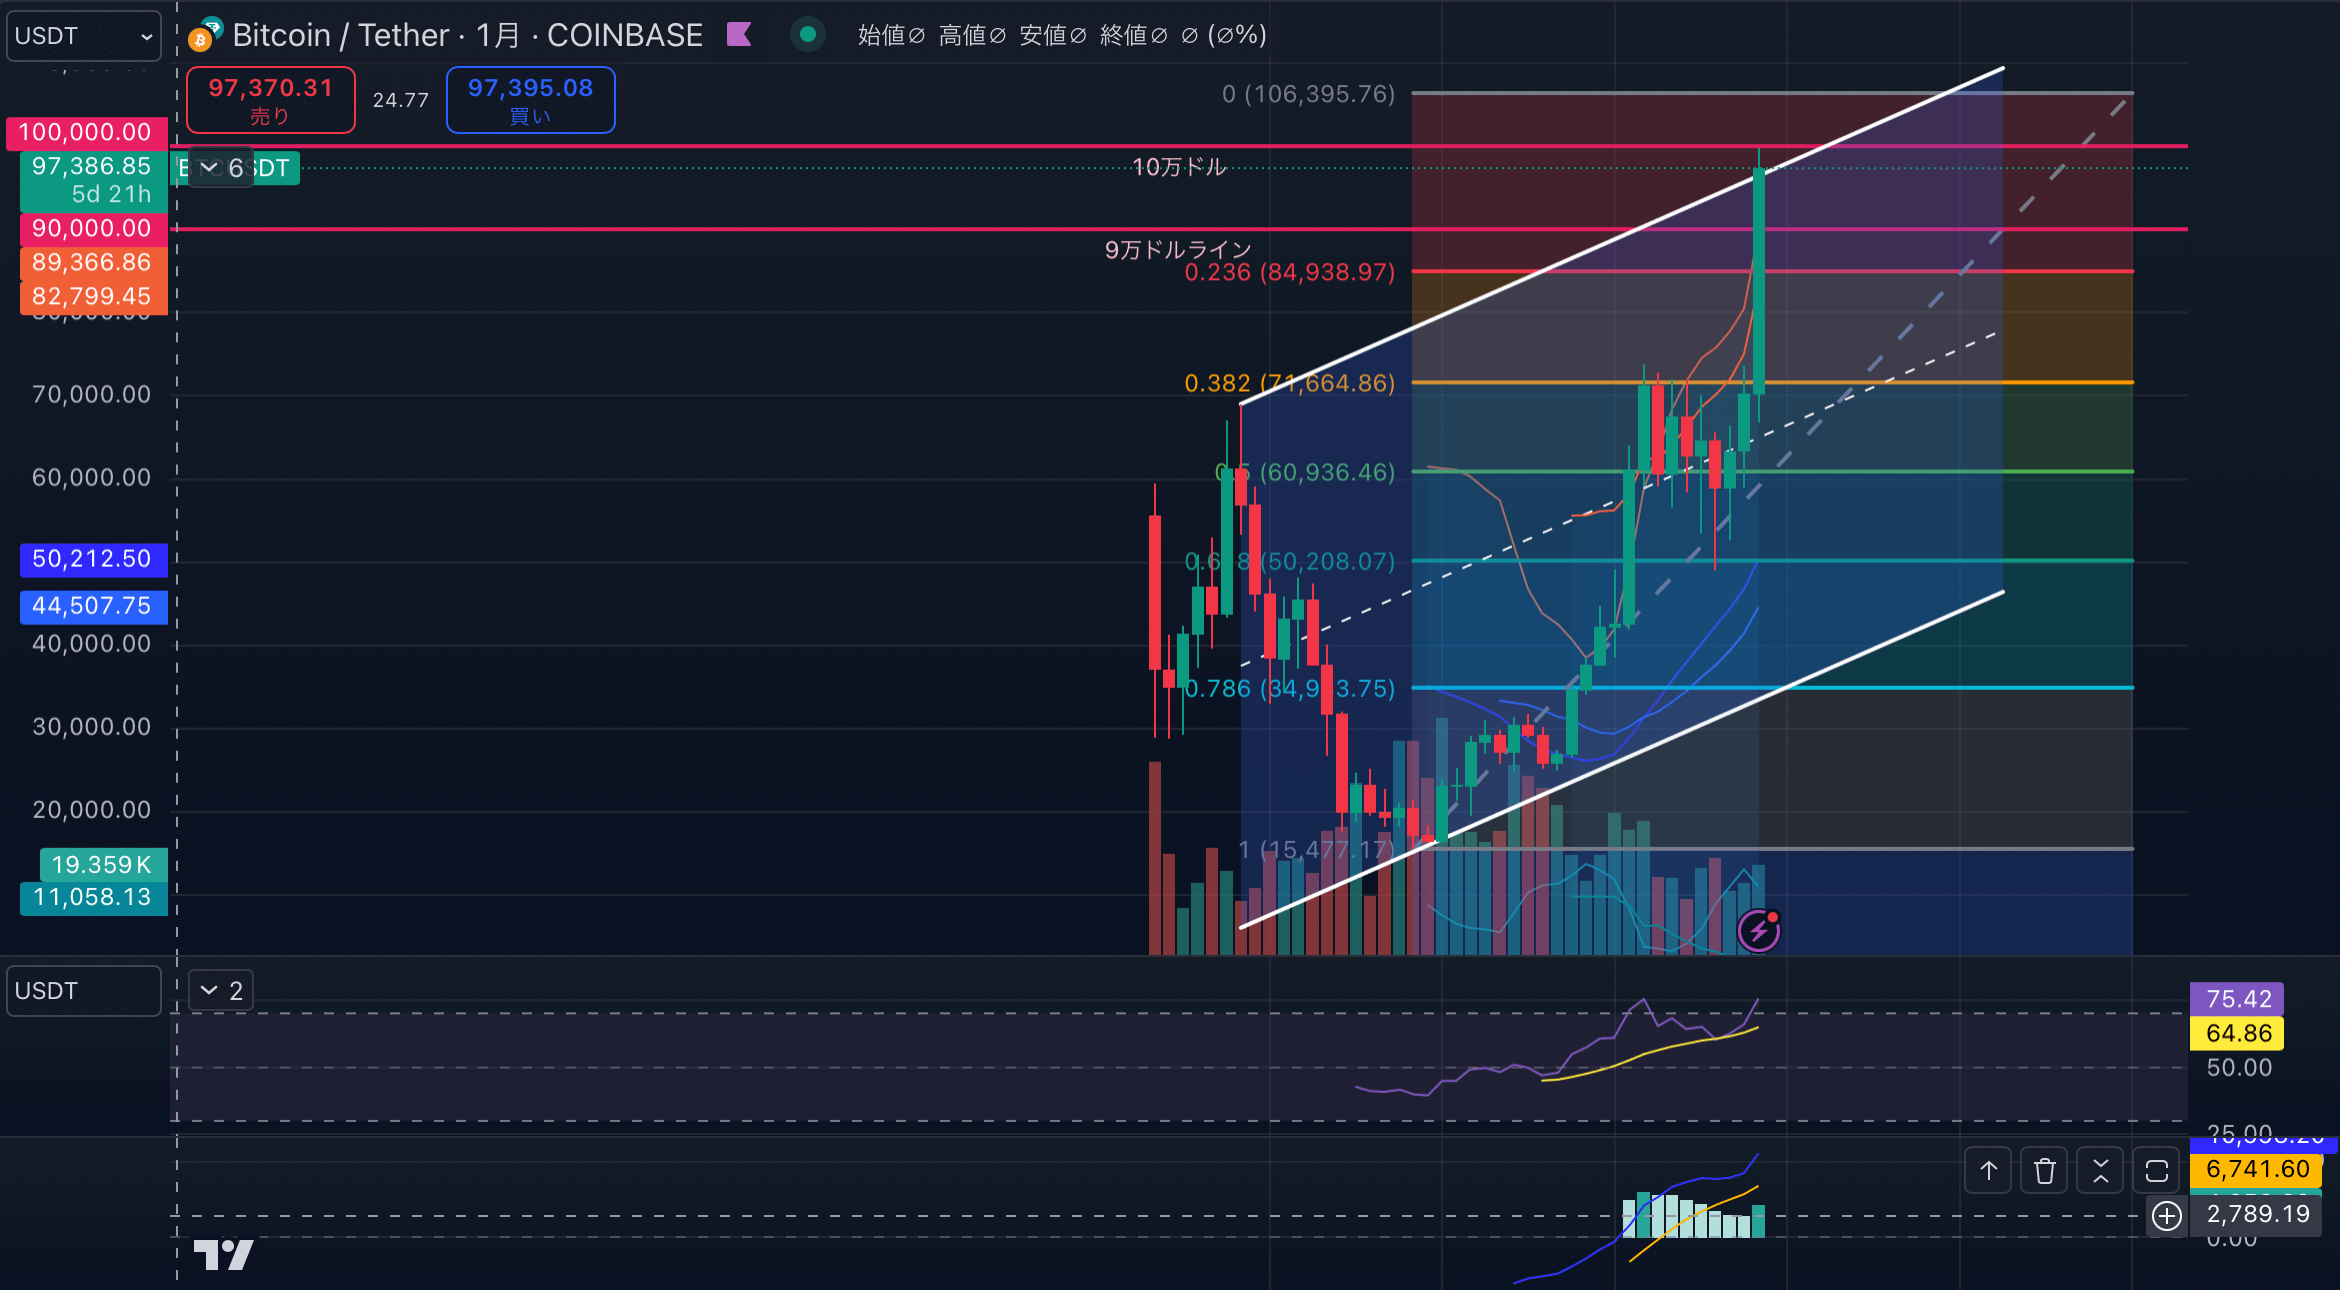
Task: Click the 97,386.85 current price label
Action: pos(92,180)
